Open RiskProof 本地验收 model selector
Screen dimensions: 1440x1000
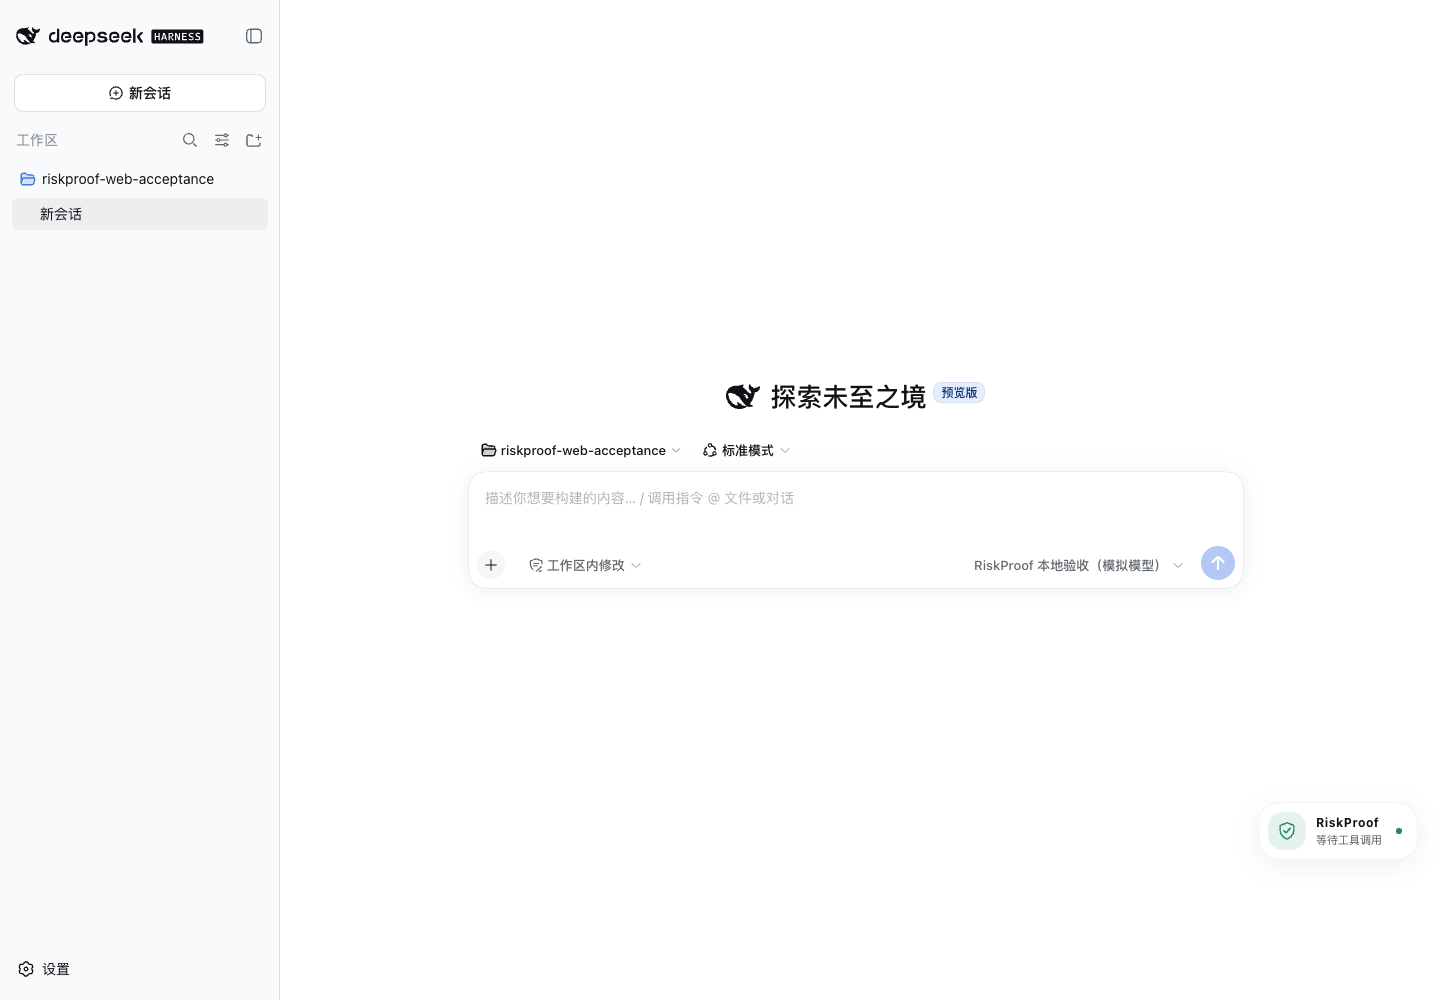tap(1079, 565)
